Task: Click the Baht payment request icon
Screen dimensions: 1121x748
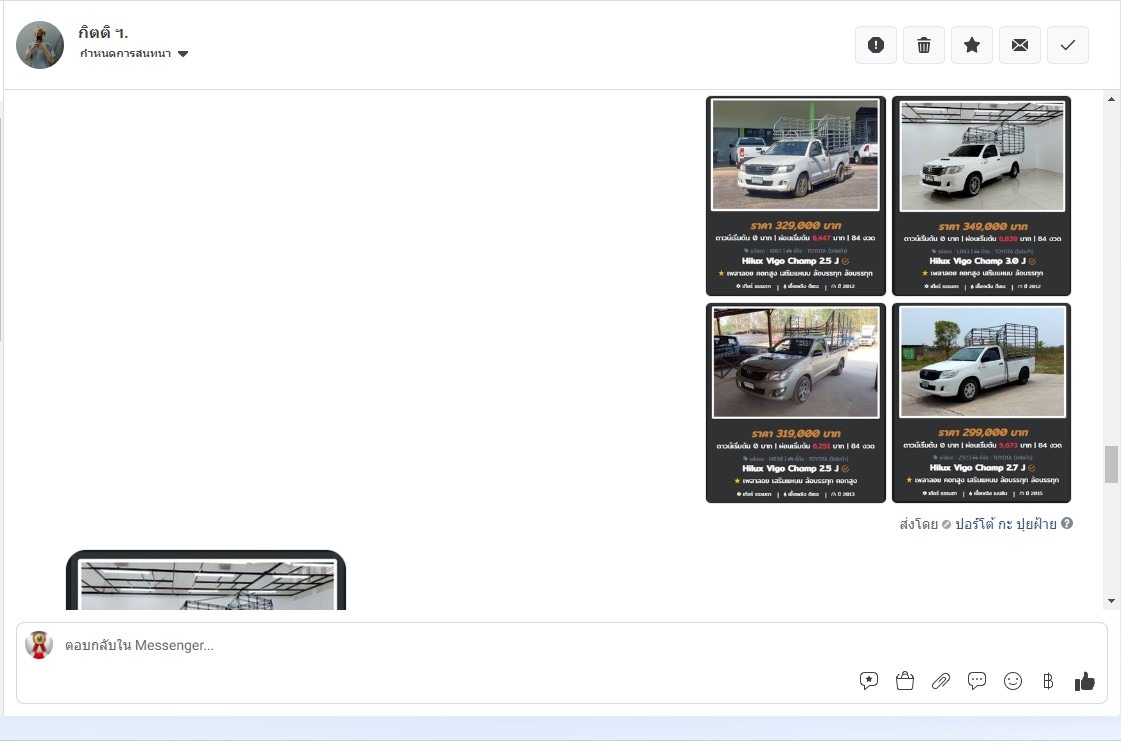Action: pyautogui.click(x=1048, y=681)
